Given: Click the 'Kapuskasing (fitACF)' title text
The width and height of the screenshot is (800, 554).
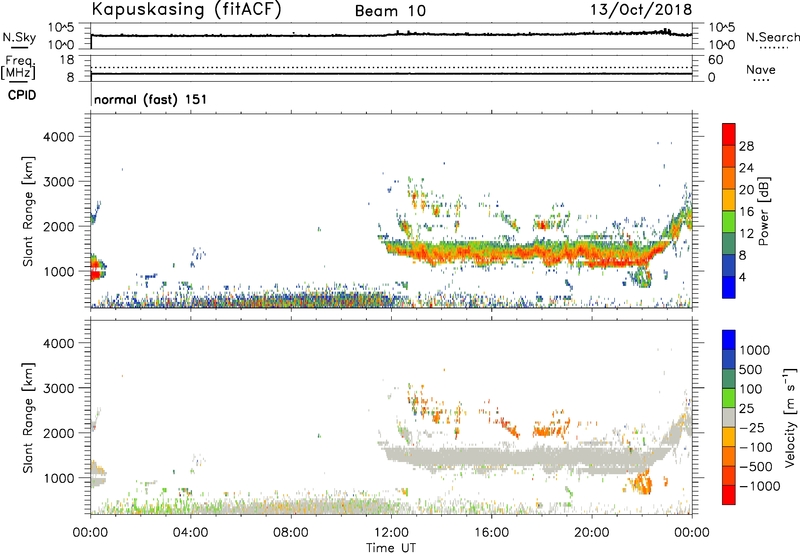Looking at the screenshot, I should click(186, 9).
